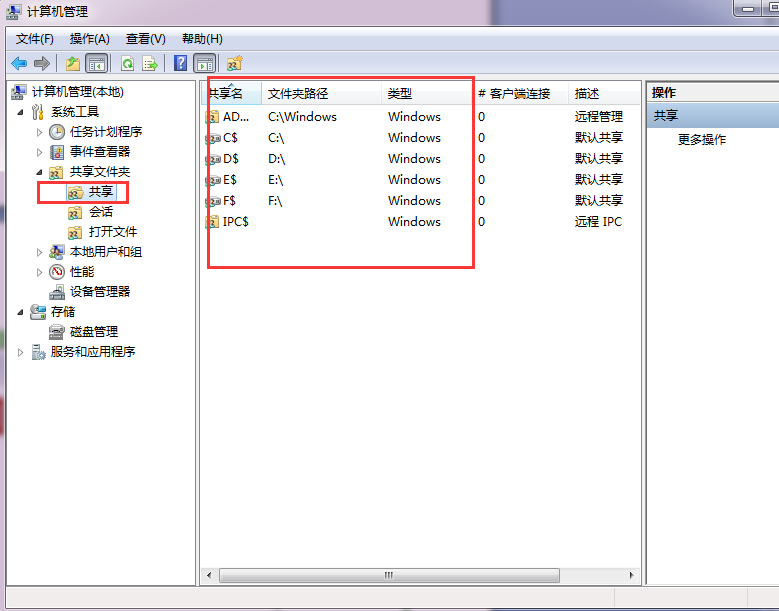
Task: Collapse the 共享文件夹 tree node
Action: coord(39,172)
